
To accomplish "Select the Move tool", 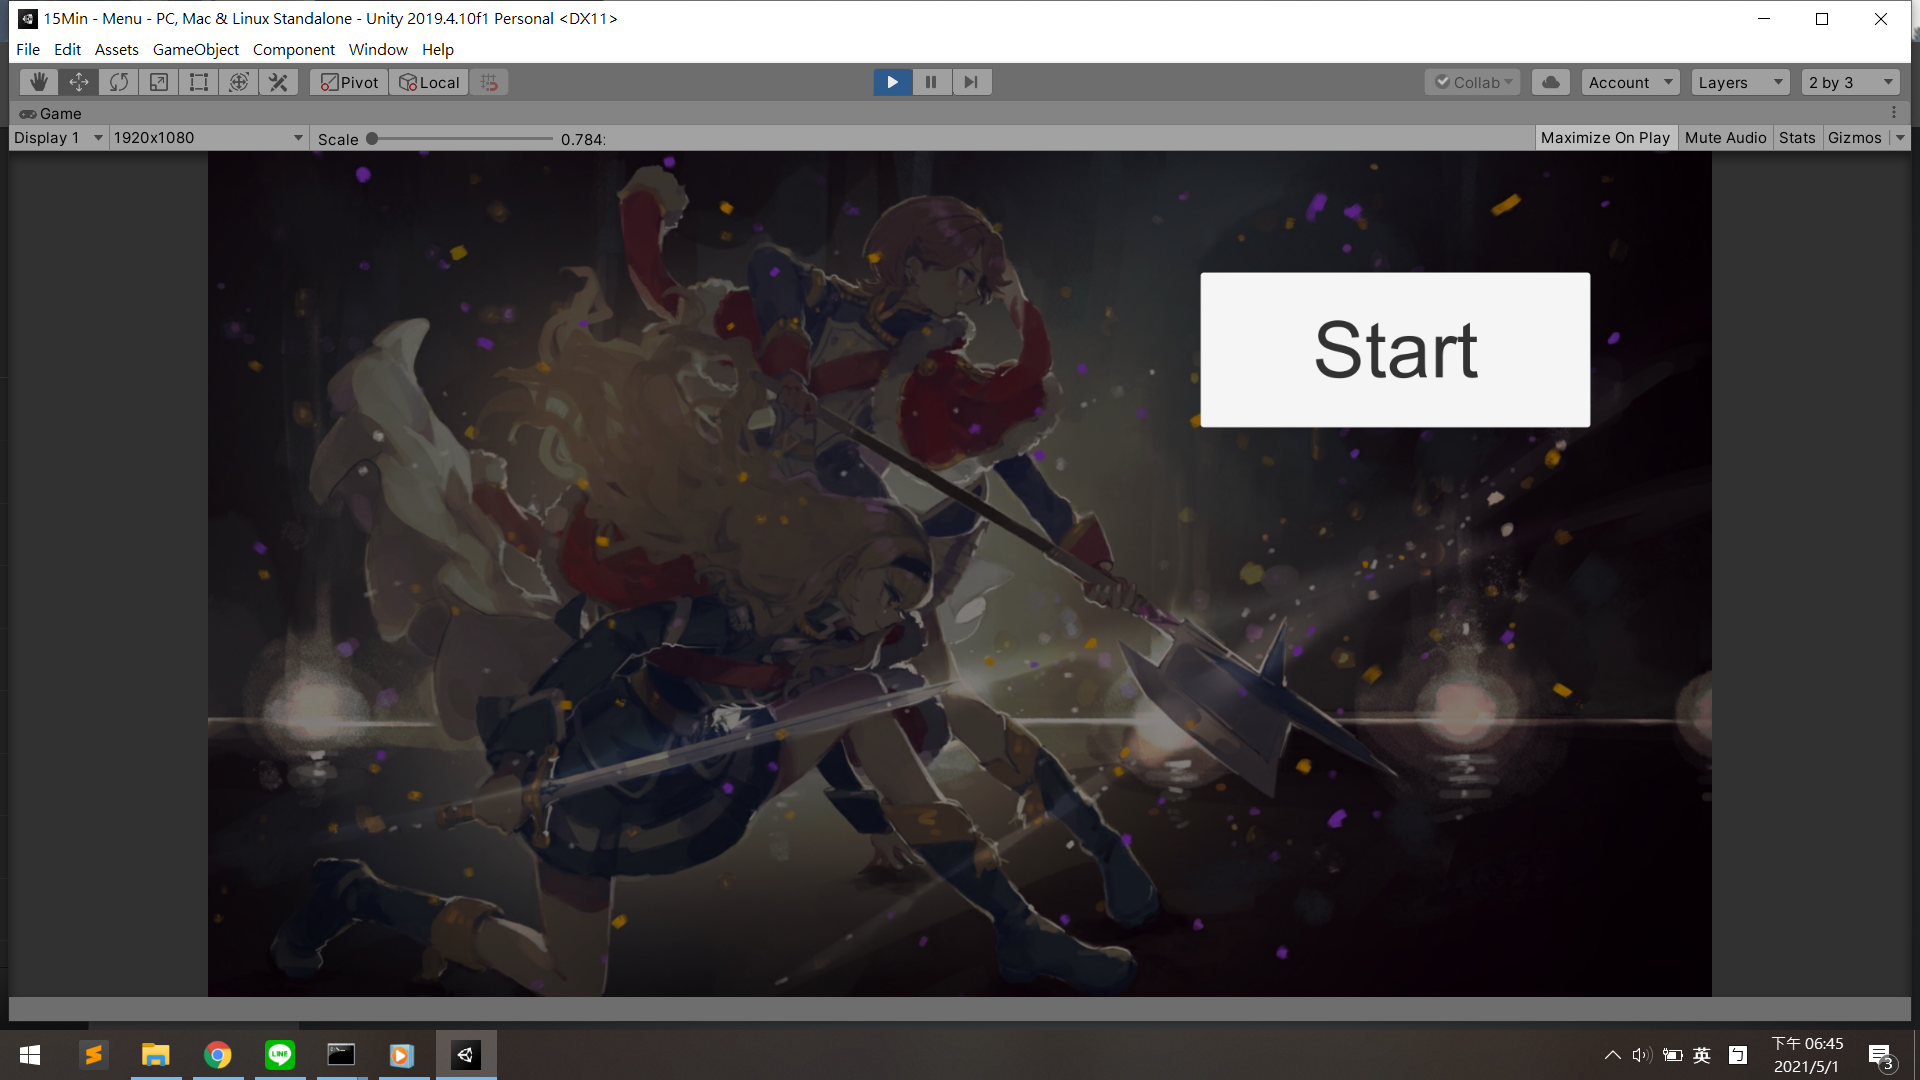I will pos(79,82).
